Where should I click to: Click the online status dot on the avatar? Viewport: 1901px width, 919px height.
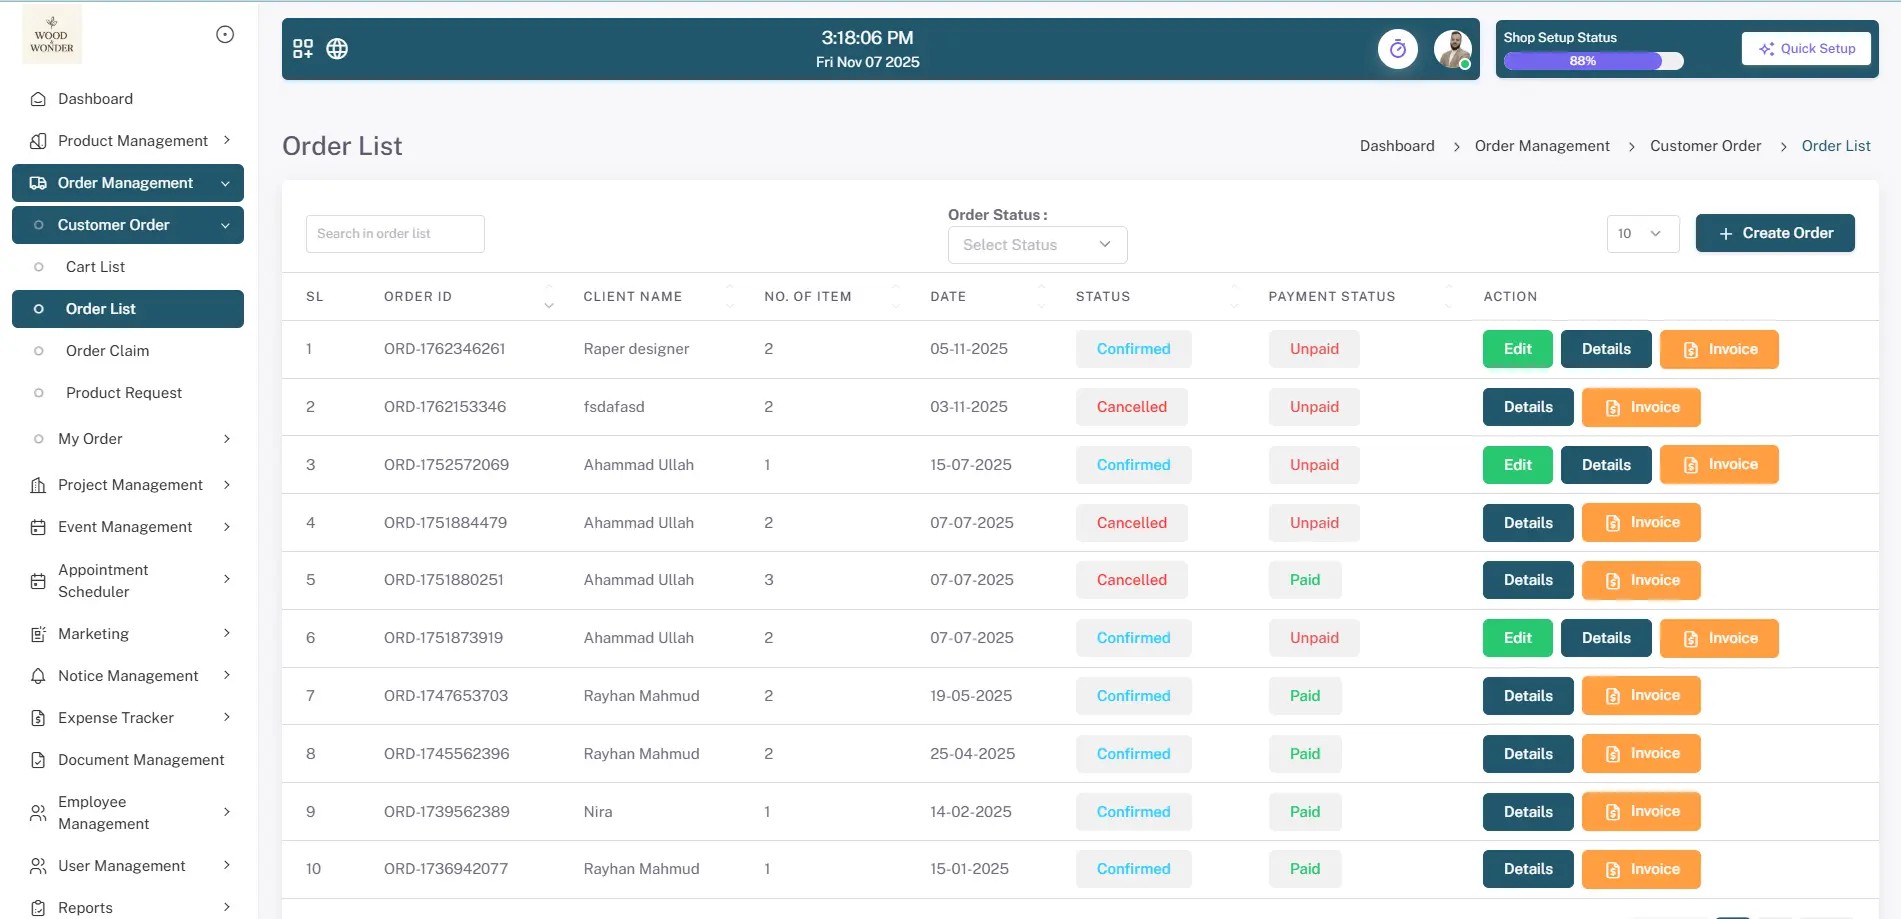coord(1463,63)
